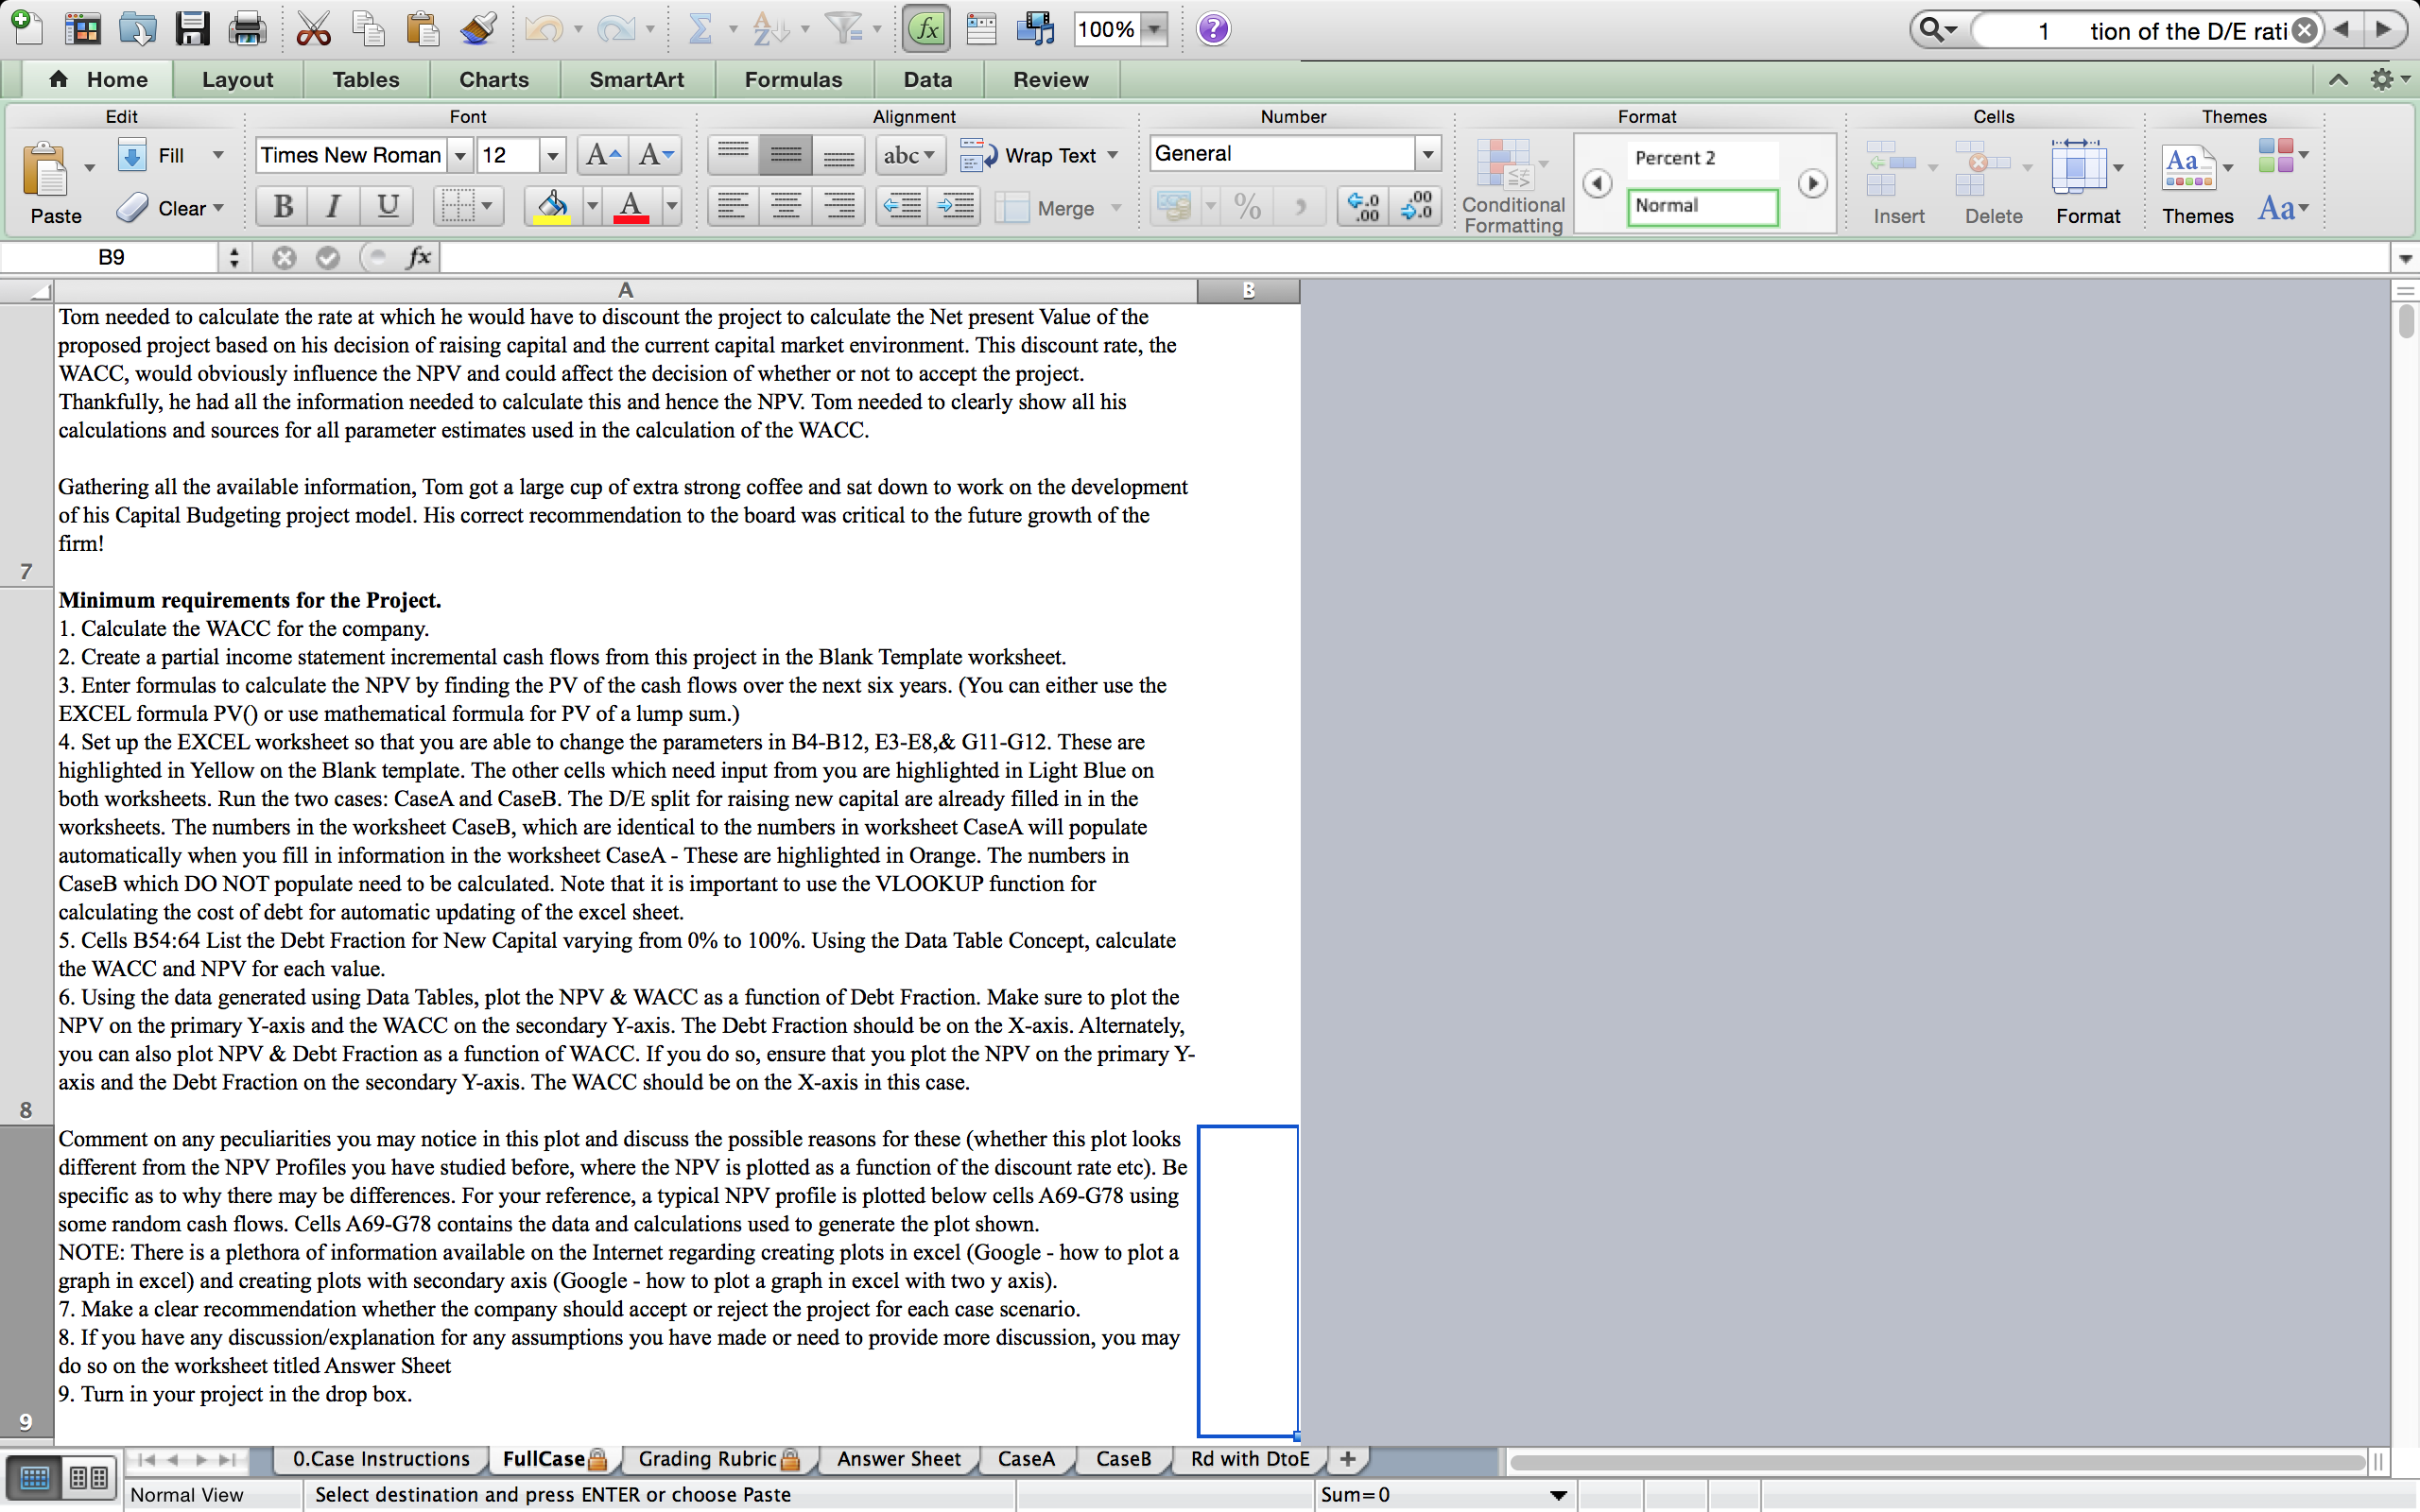Toggle Bold formatting

283,207
